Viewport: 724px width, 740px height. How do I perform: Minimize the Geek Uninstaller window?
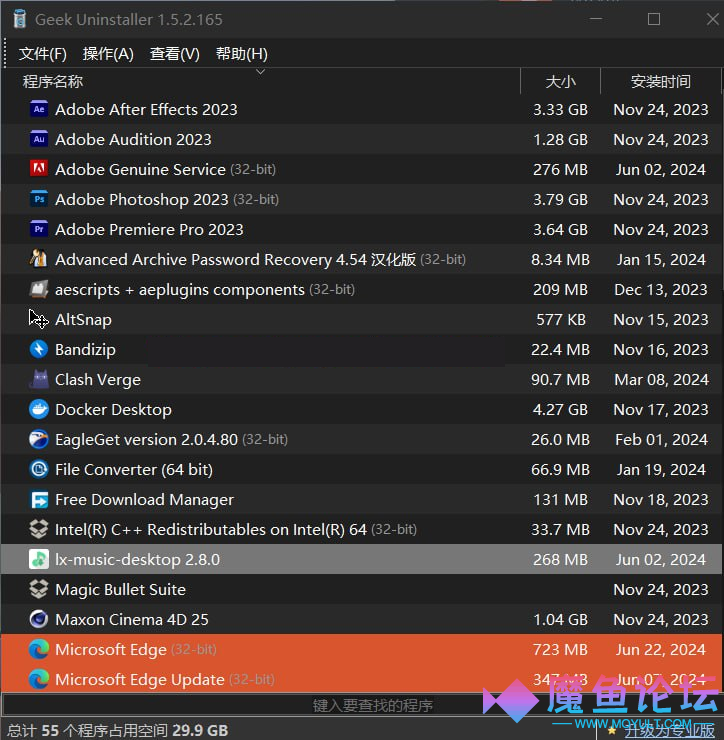596,19
